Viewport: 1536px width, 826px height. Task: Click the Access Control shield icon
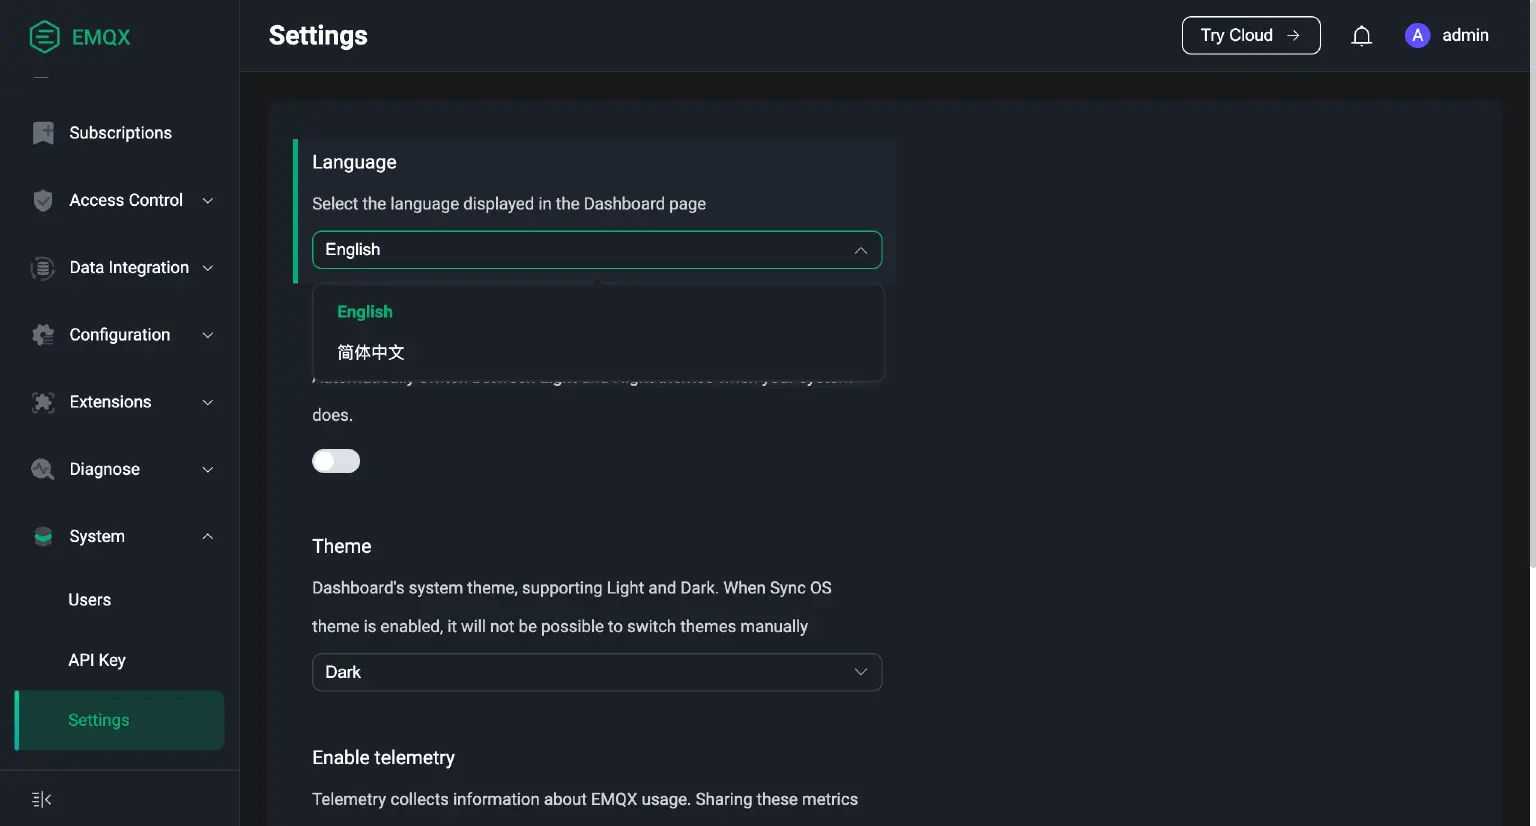[x=43, y=201]
